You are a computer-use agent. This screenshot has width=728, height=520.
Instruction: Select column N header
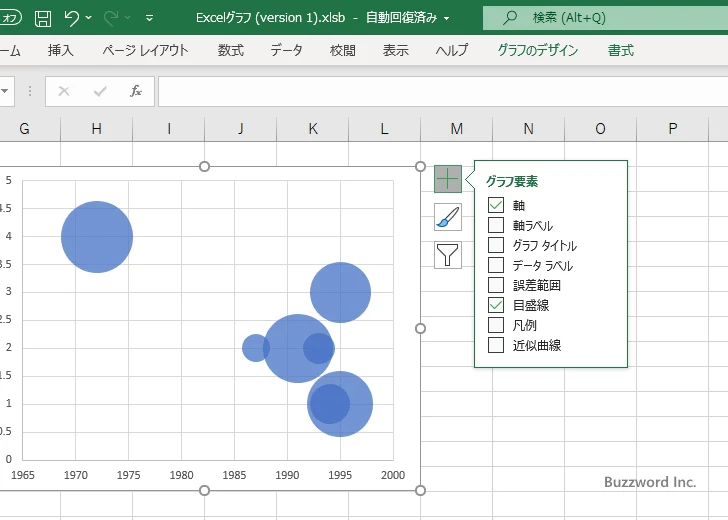528,129
